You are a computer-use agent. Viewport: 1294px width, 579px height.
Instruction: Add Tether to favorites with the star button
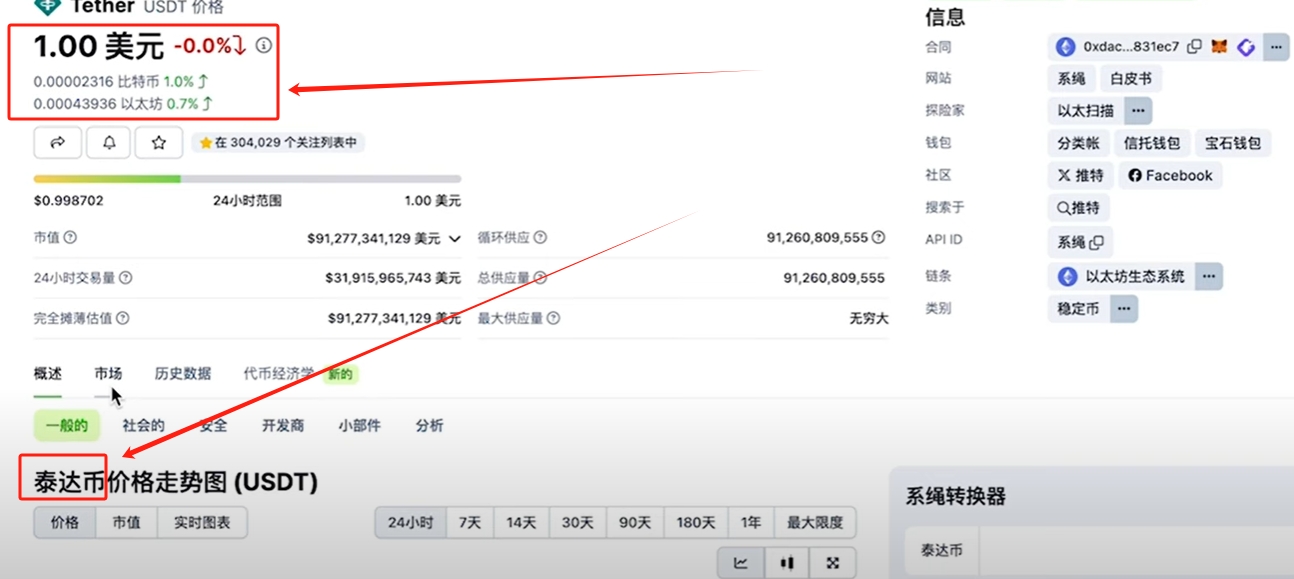tap(159, 143)
